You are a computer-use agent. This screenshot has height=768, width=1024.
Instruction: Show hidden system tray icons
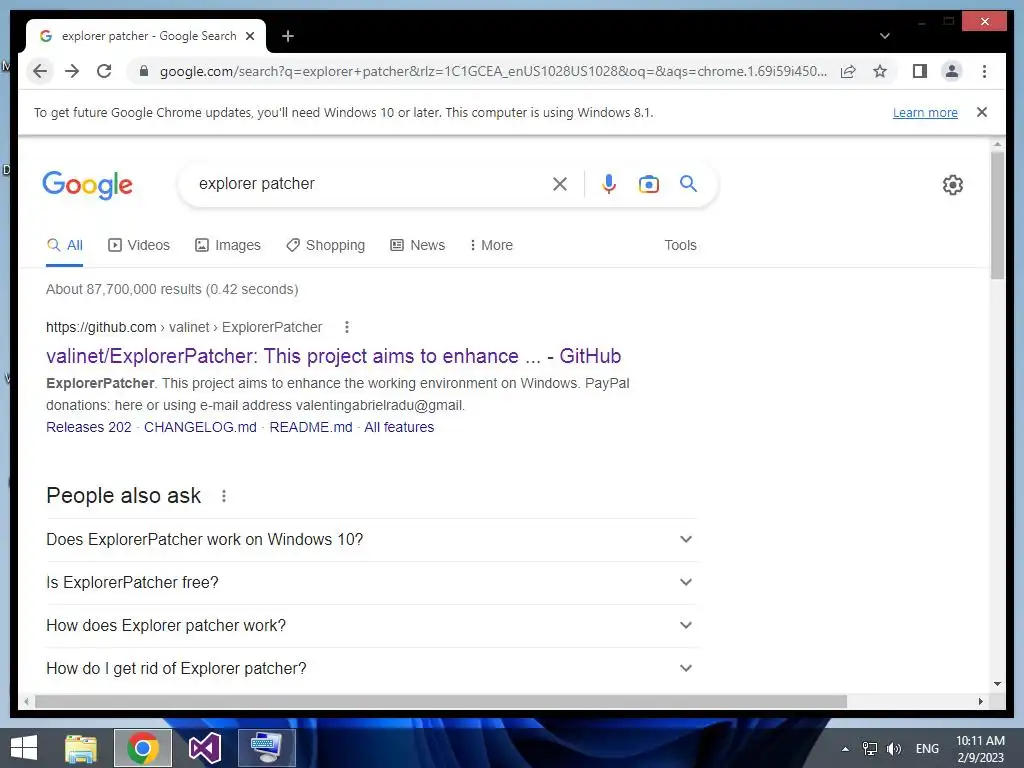[845, 749]
